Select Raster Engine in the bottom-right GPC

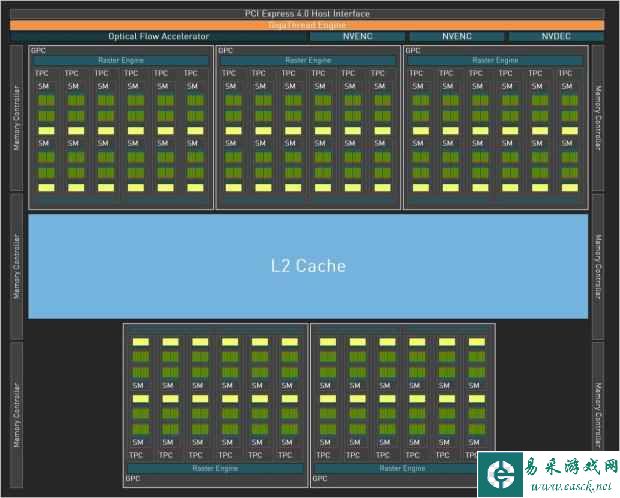402,468
